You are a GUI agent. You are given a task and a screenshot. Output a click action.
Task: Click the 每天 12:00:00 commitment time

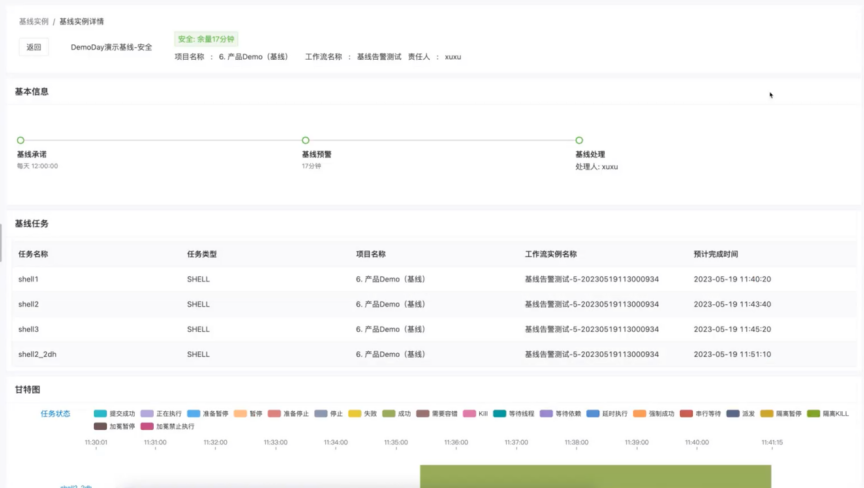click(x=37, y=166)
